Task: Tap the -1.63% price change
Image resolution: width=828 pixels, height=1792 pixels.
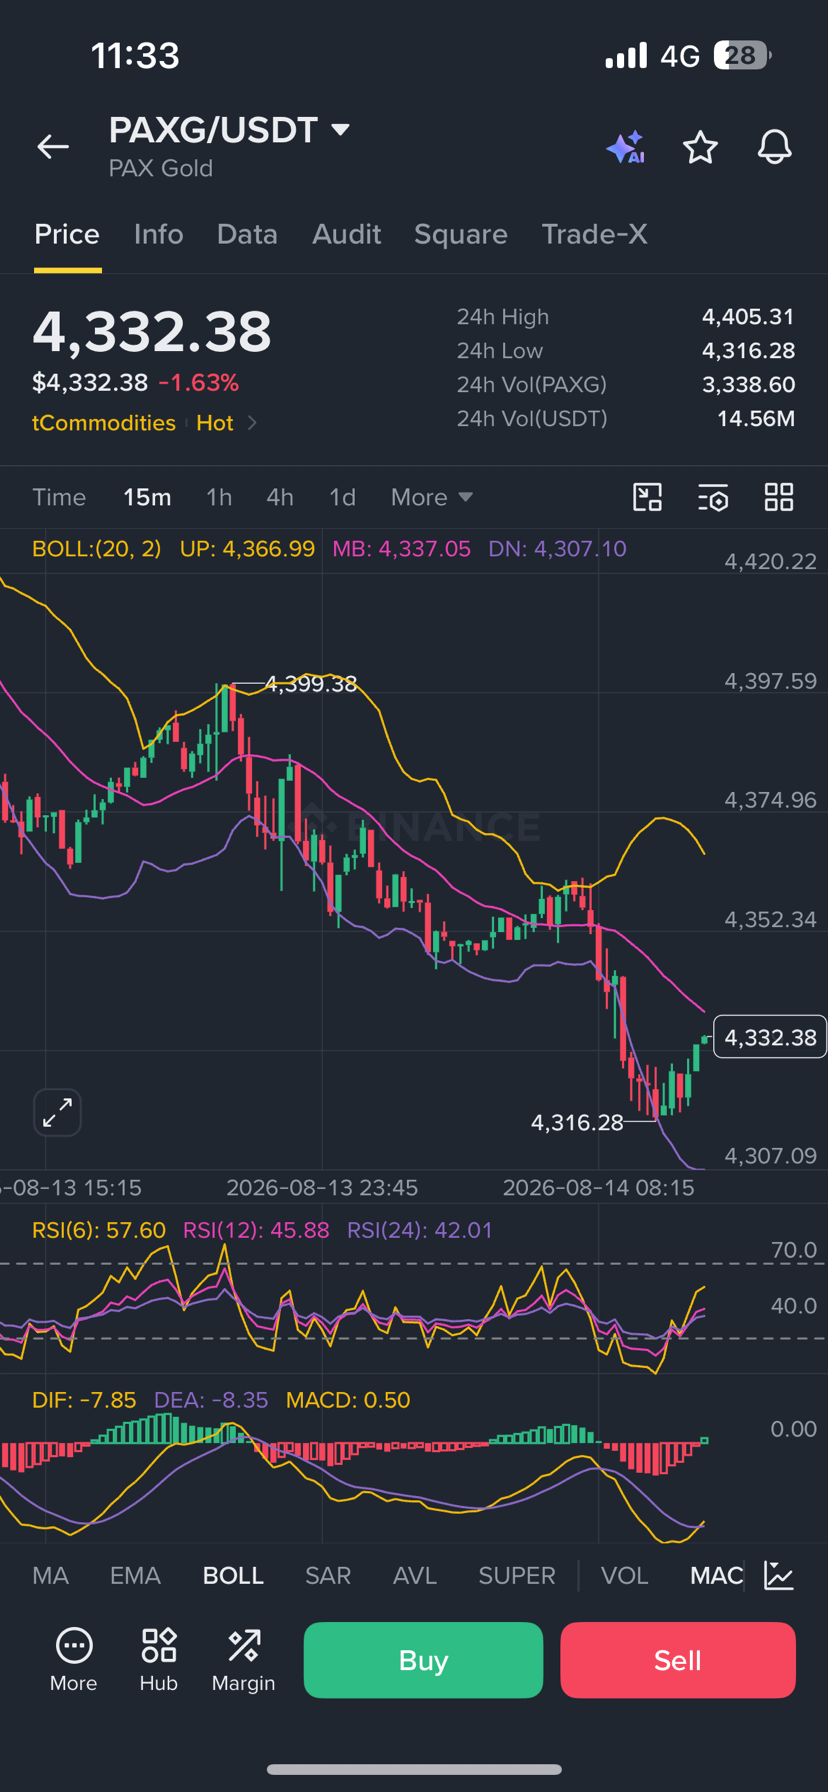Action: tap(199, 383)
